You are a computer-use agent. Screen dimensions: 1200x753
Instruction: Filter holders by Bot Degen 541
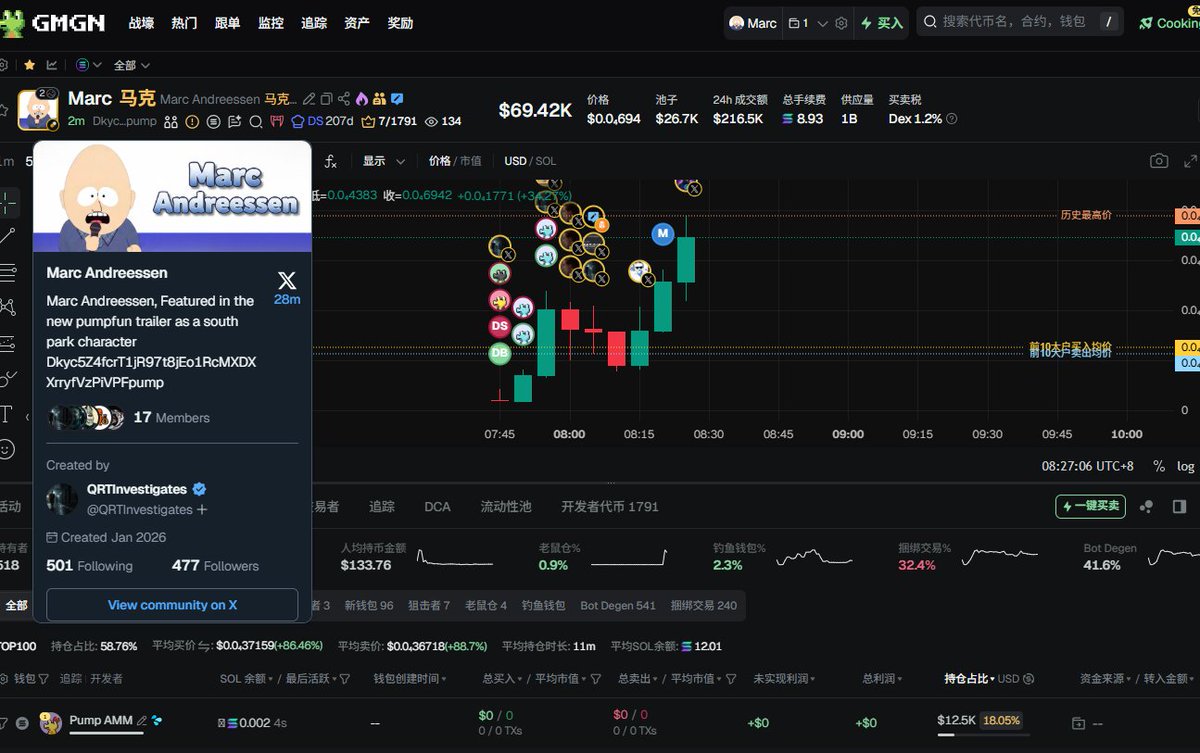pos(618,605)
